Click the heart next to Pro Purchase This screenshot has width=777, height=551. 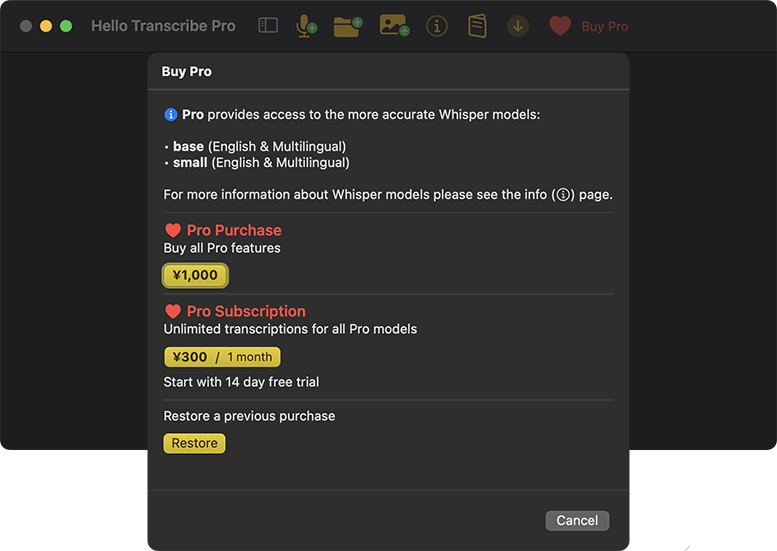tap(173, 230)
